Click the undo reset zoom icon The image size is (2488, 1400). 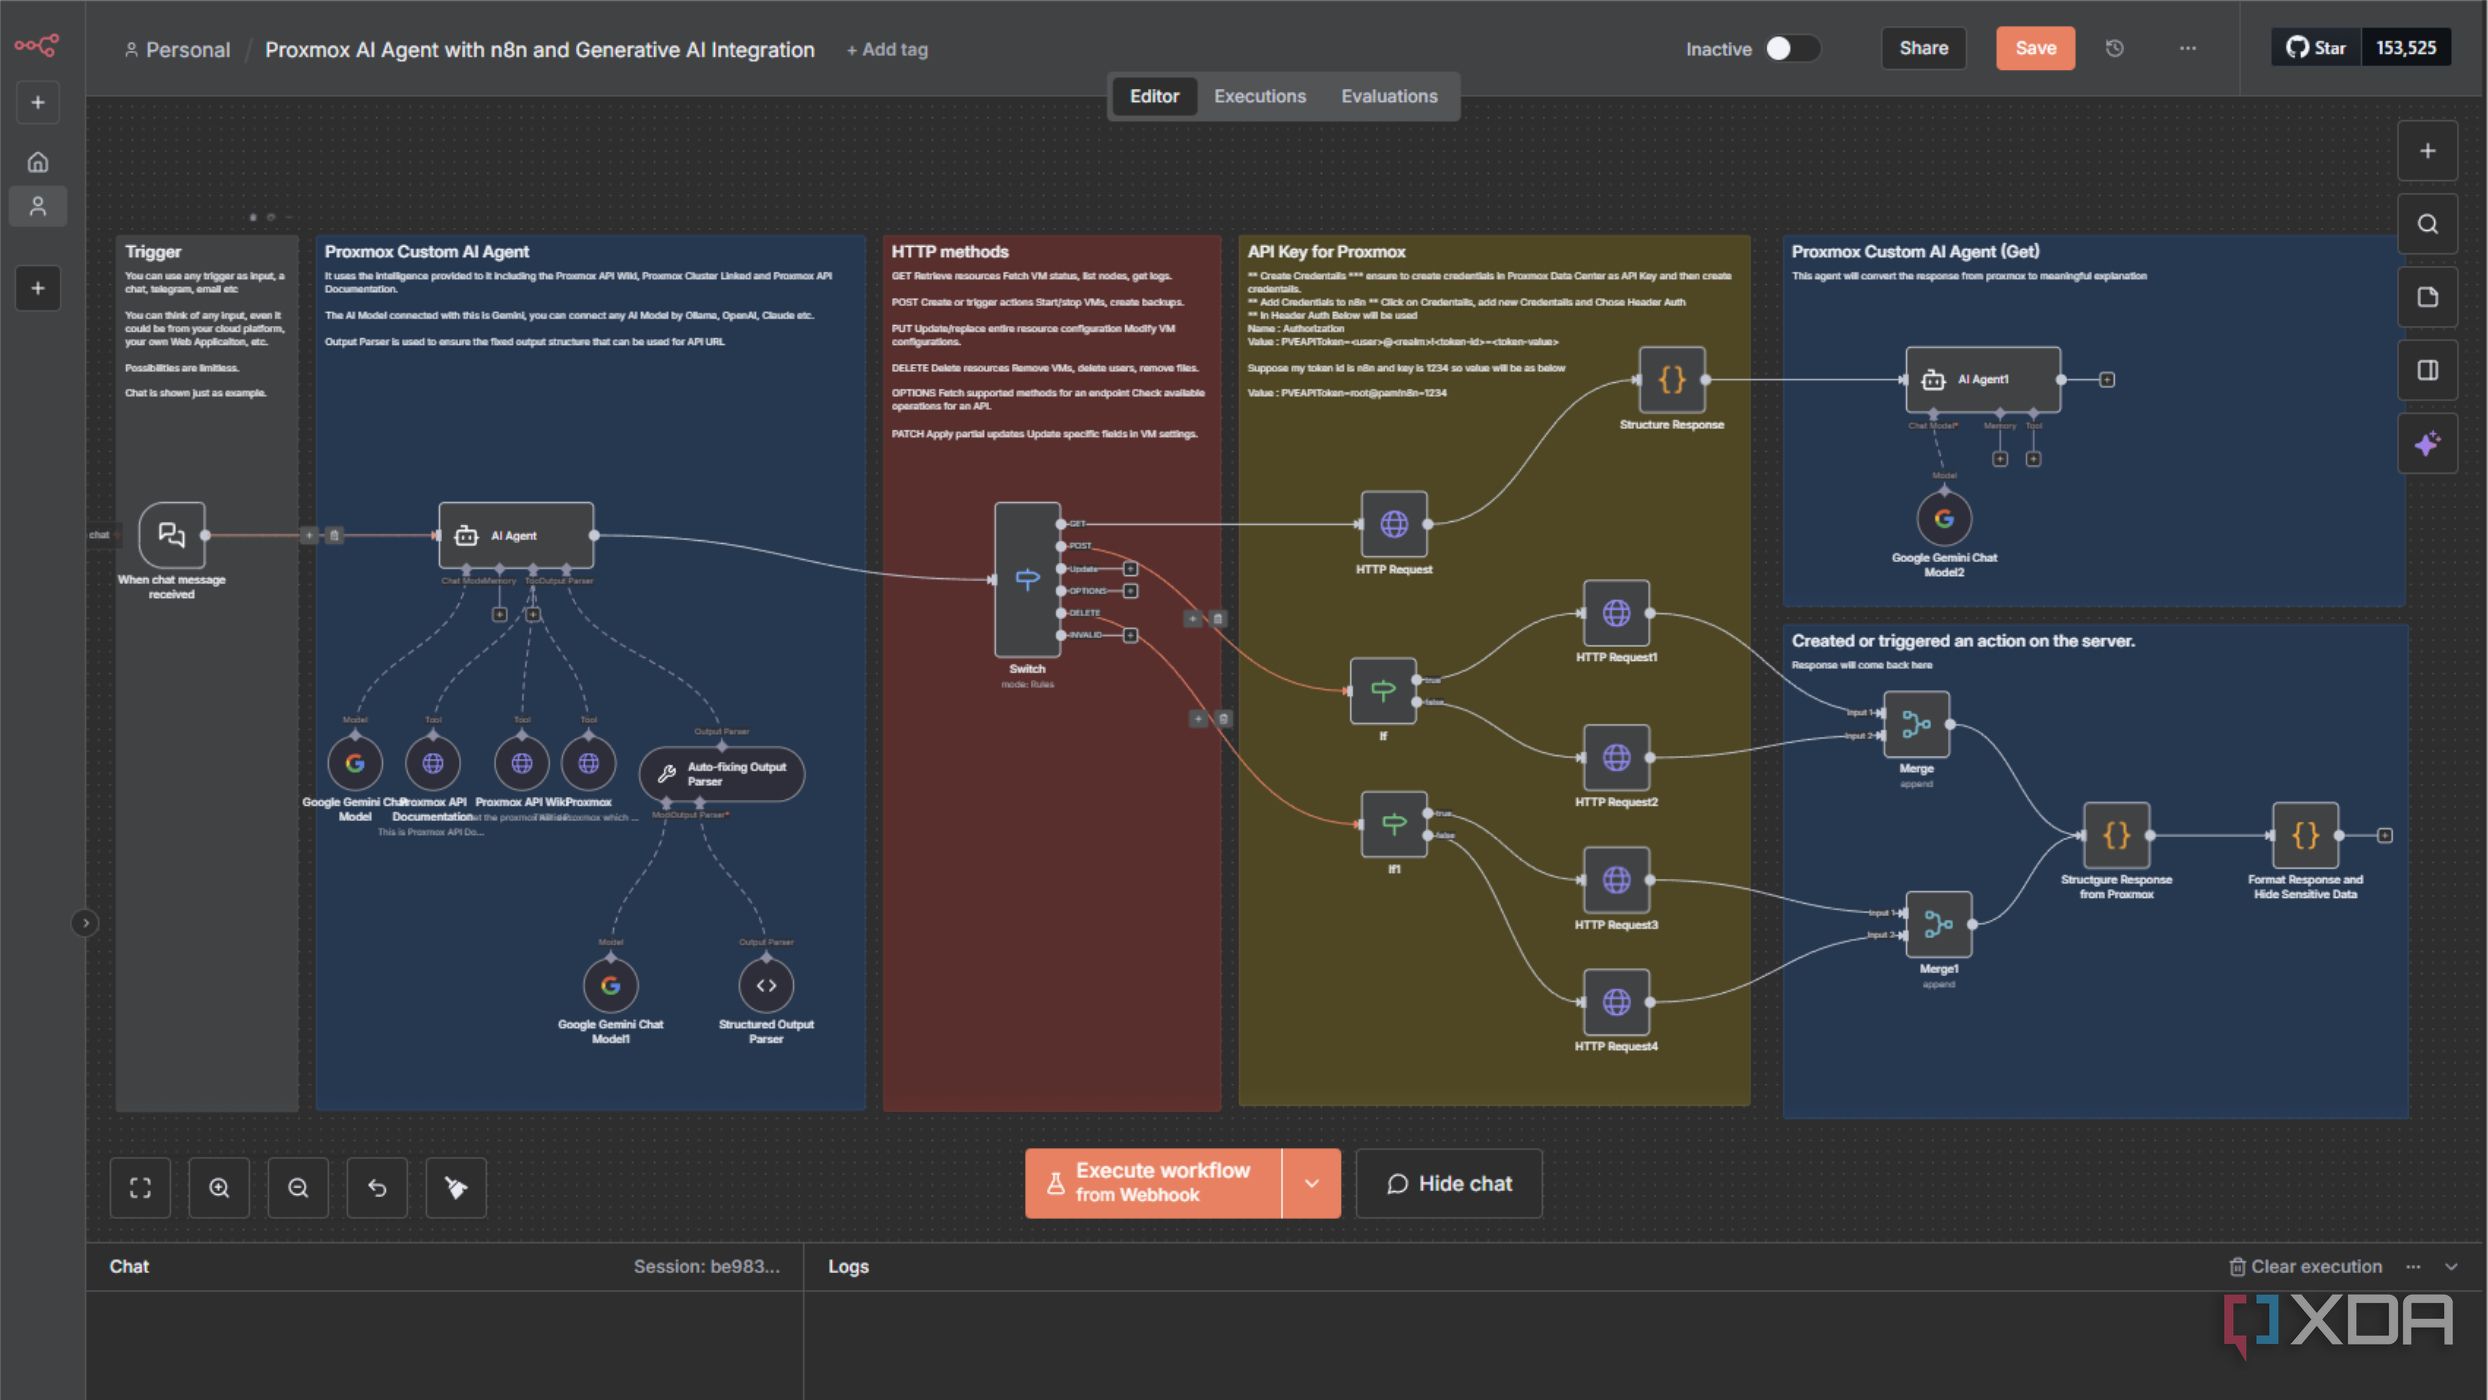click(377, 1187)
